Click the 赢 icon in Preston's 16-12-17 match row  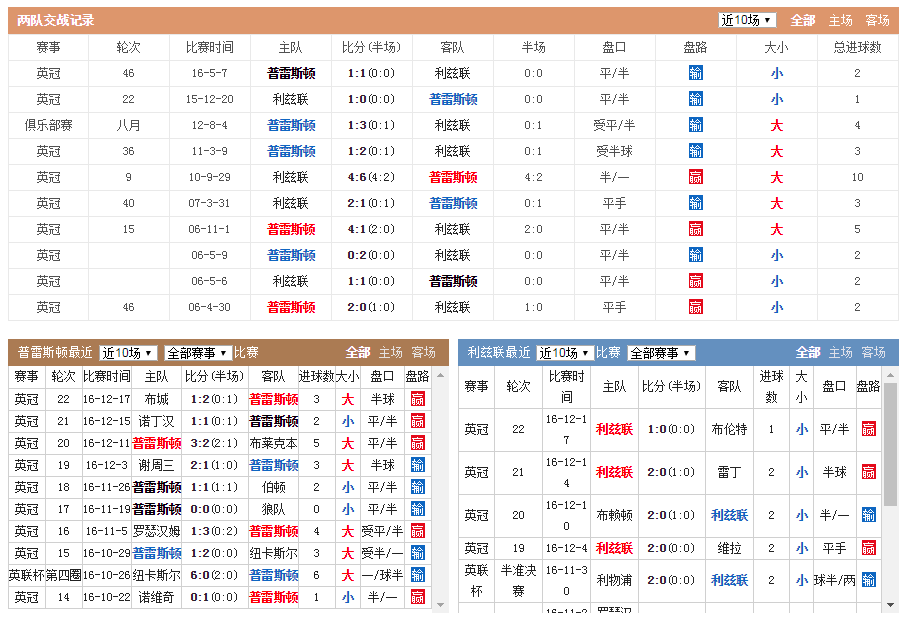[x=417, y=399]
